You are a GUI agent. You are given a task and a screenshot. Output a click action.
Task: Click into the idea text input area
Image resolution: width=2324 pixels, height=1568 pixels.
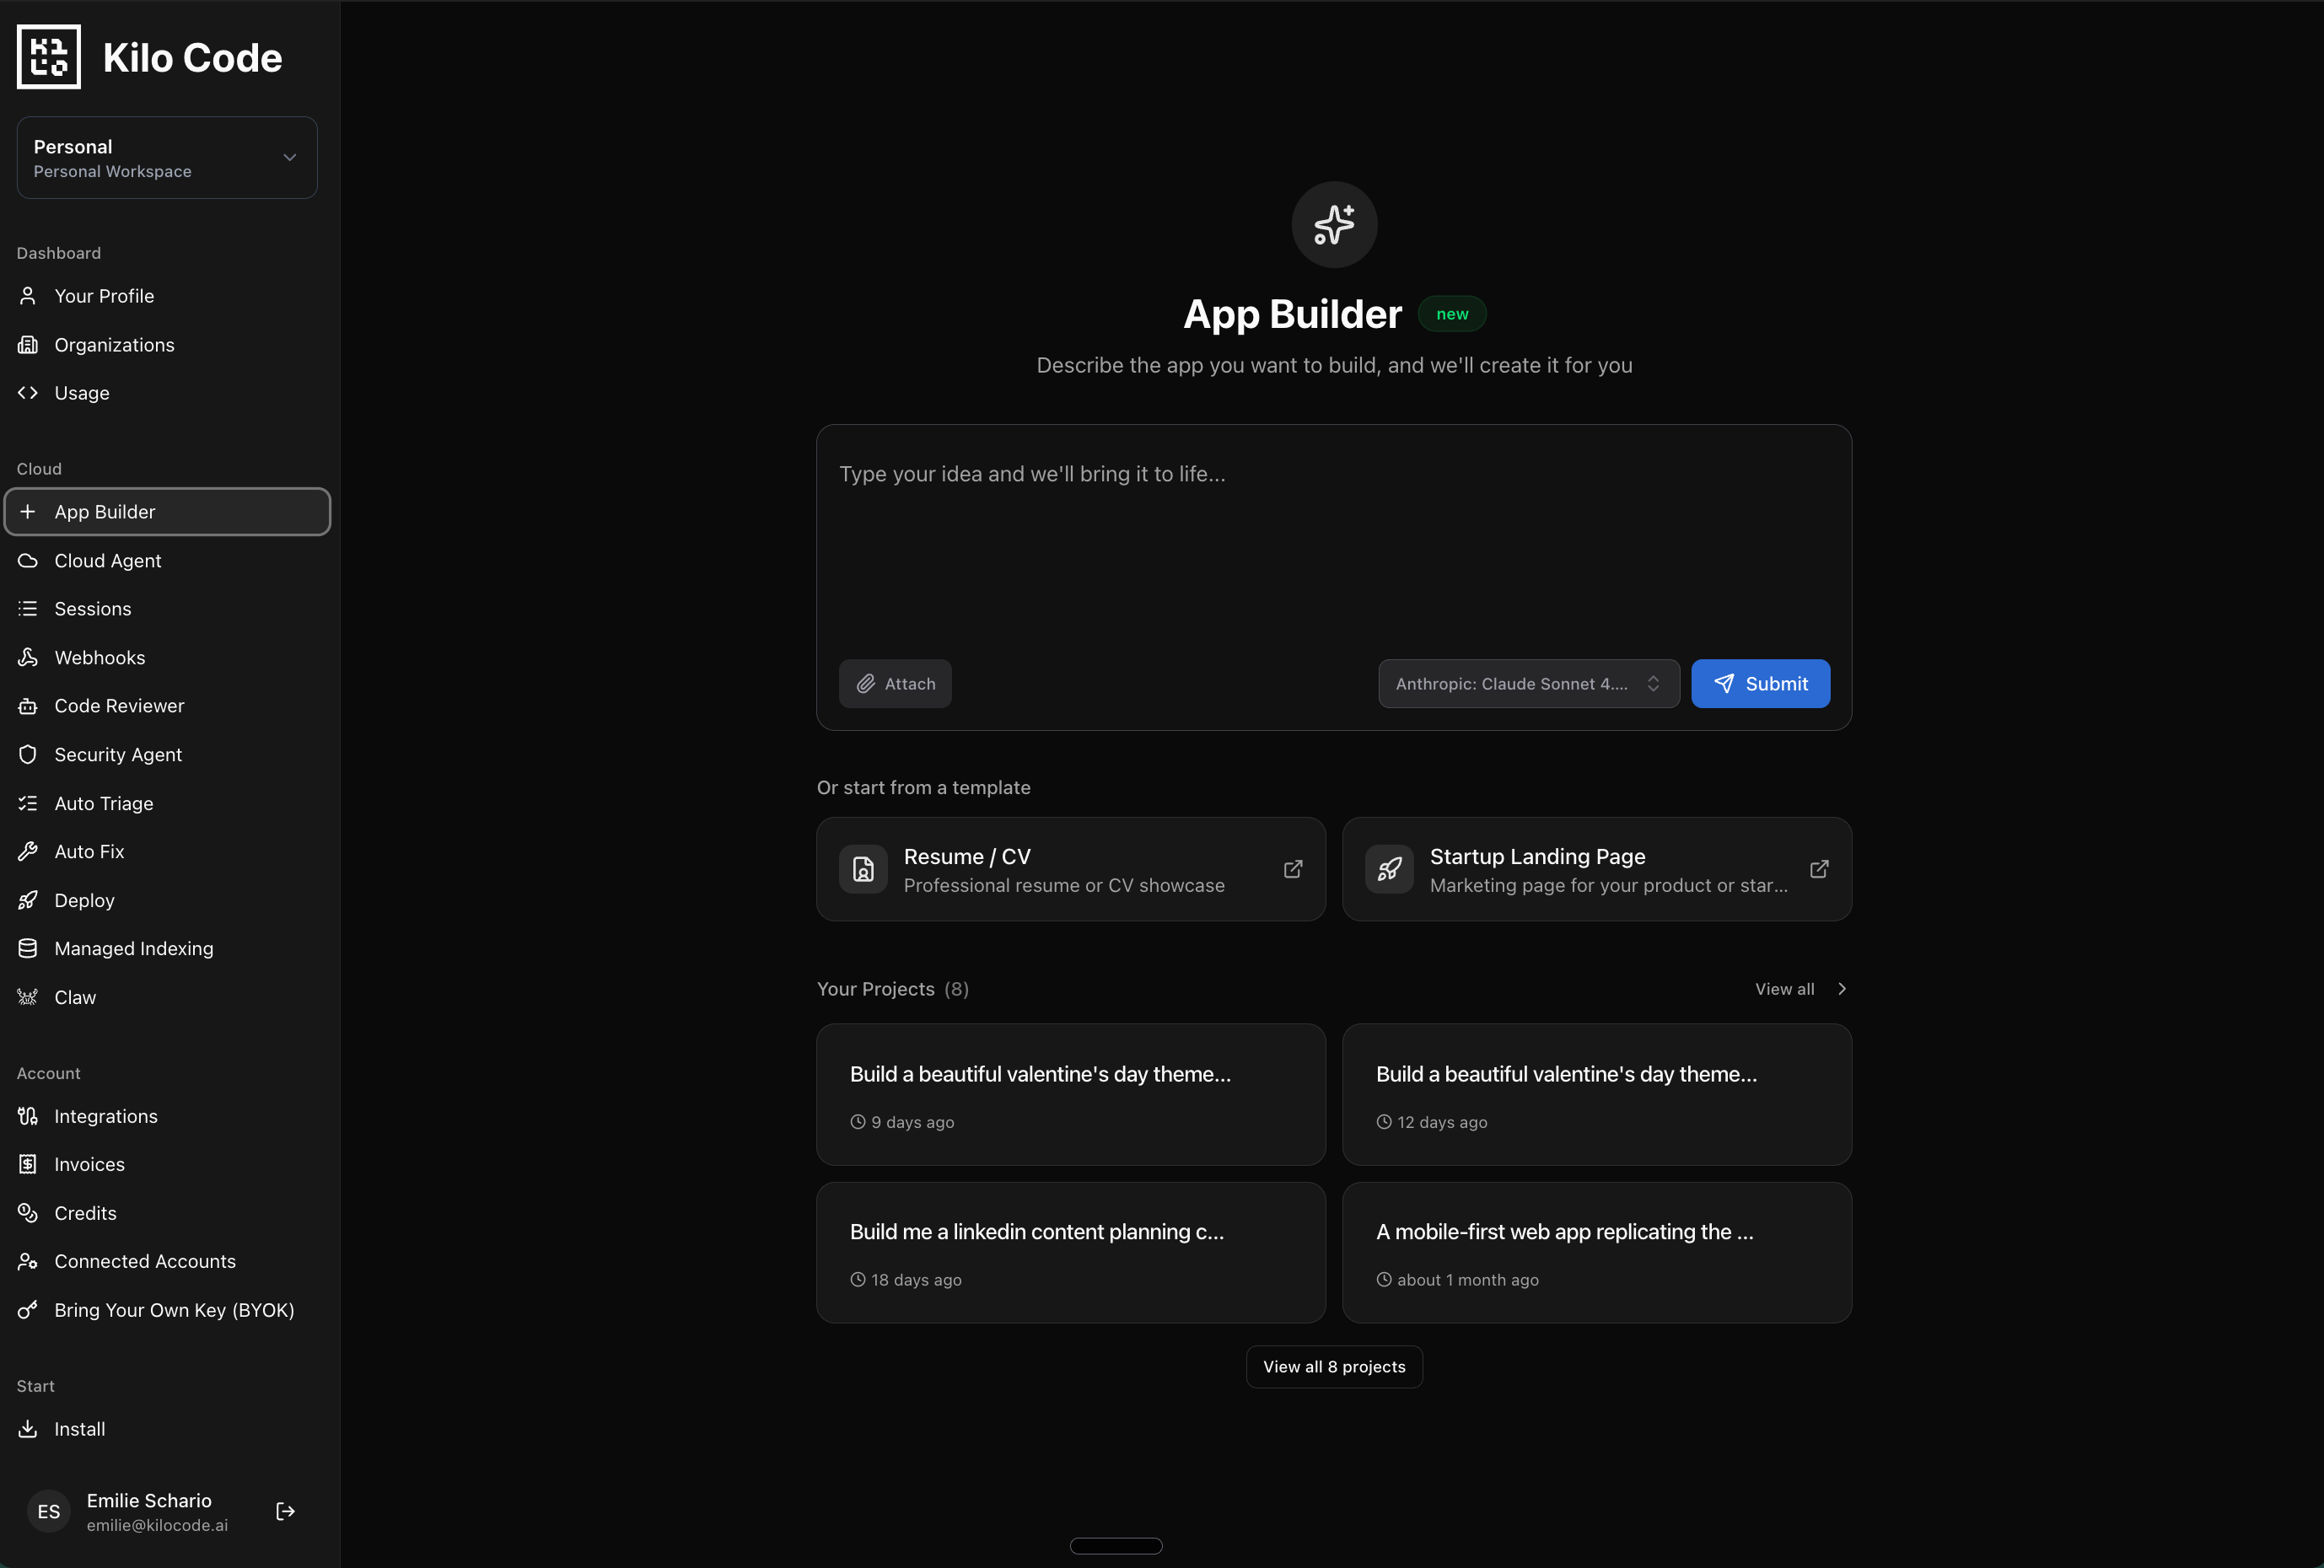click(1334, 540)
